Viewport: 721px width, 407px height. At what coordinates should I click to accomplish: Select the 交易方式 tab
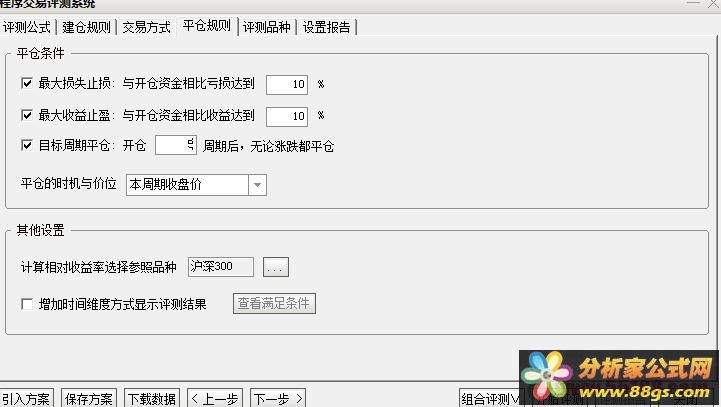pyautogui.click(x=146, y=27)
